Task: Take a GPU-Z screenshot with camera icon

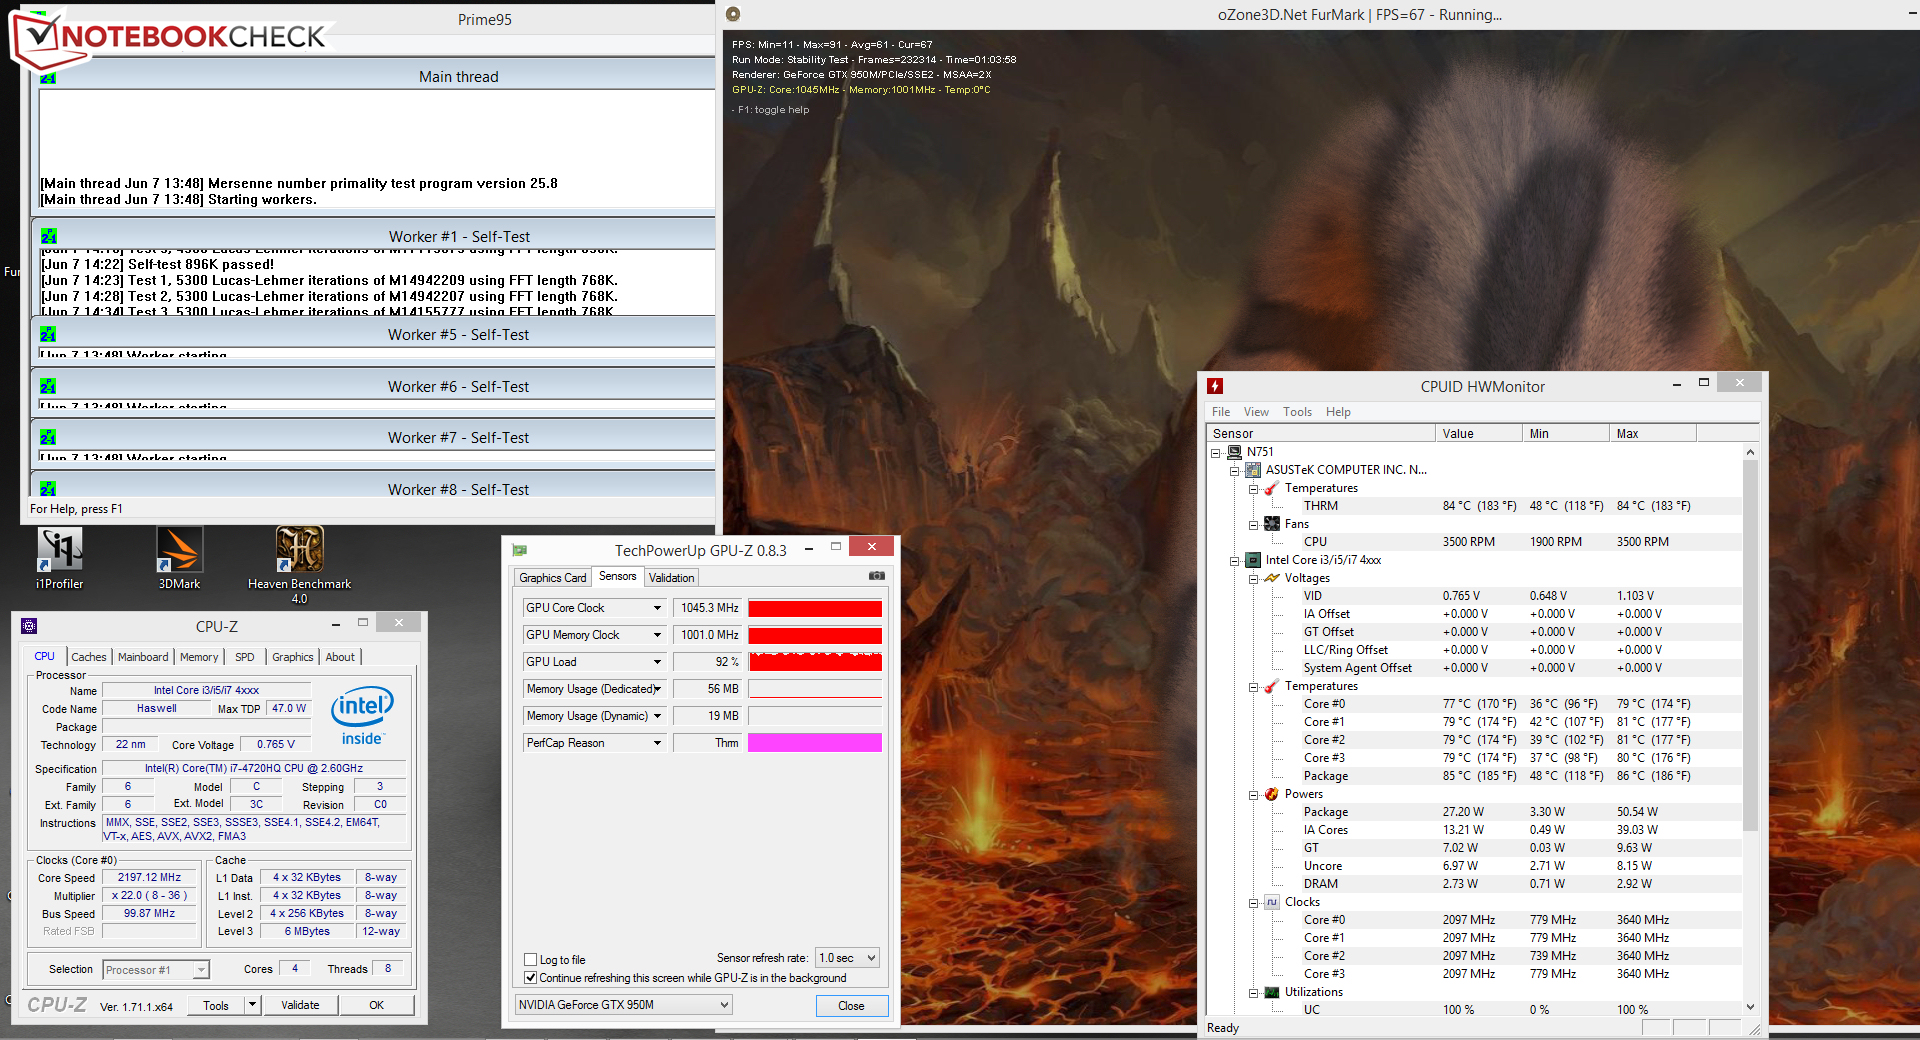Action: (877, 576)
